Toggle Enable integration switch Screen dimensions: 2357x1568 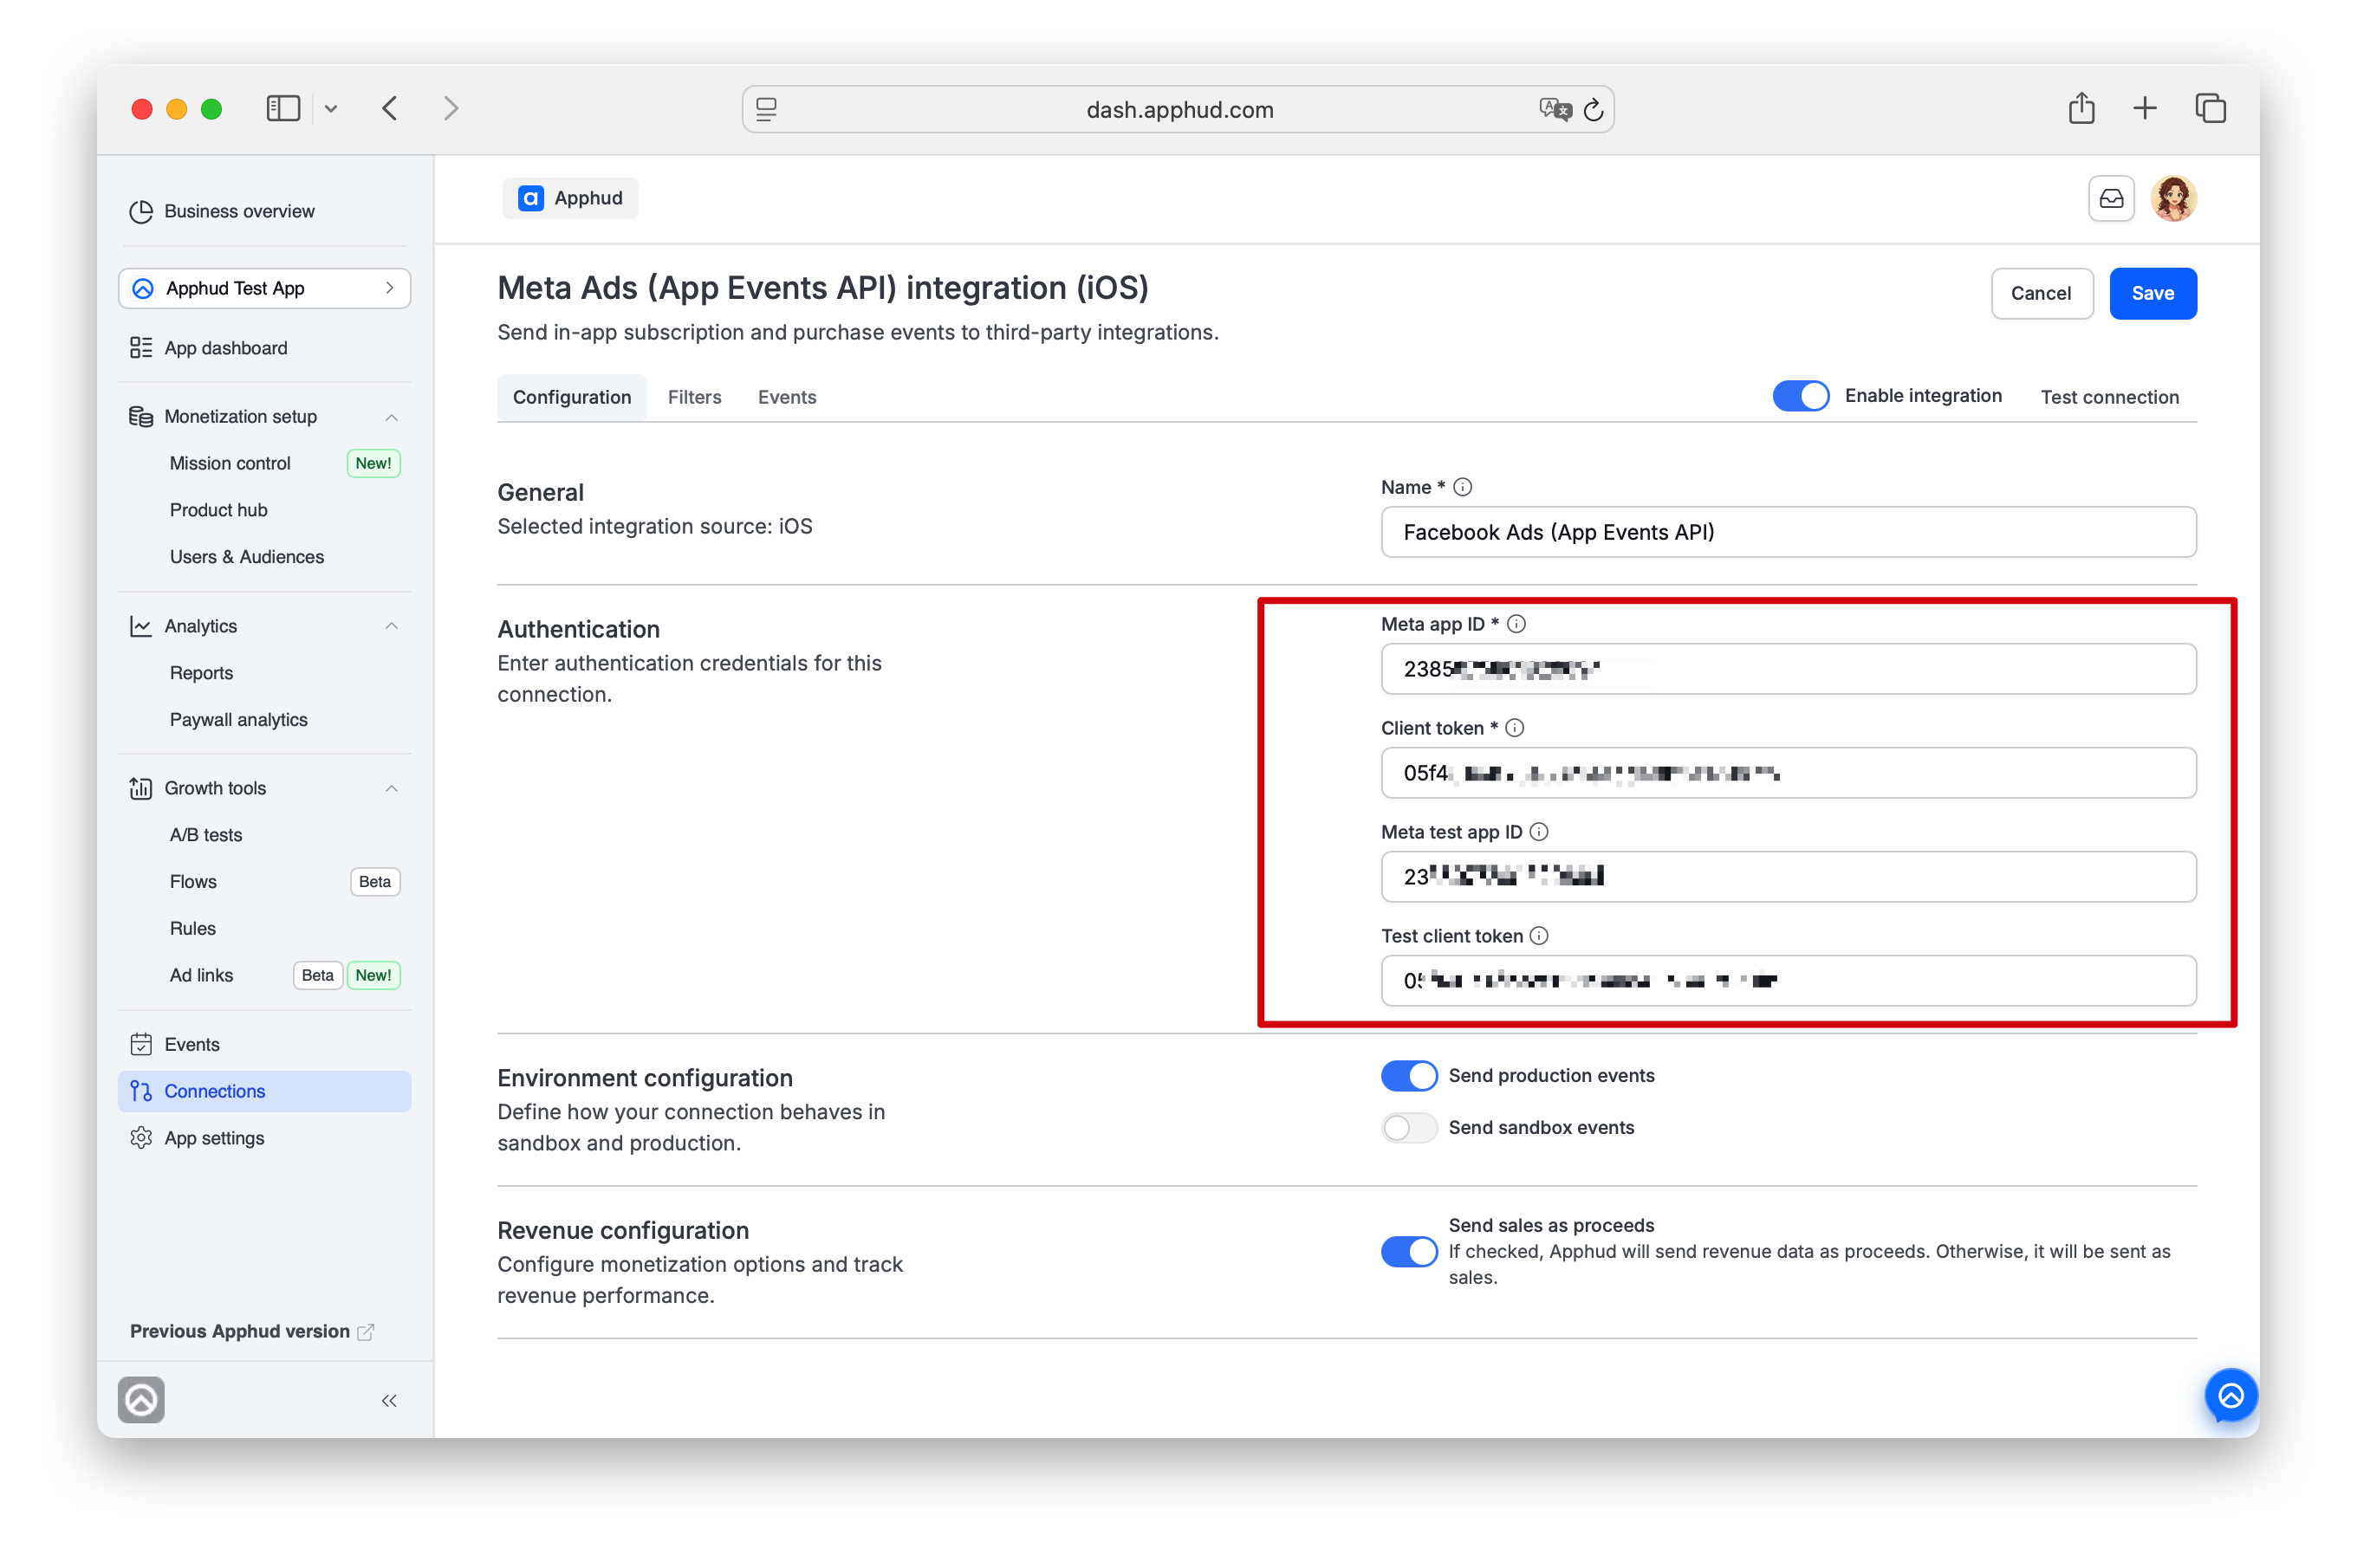point(1800,396)
